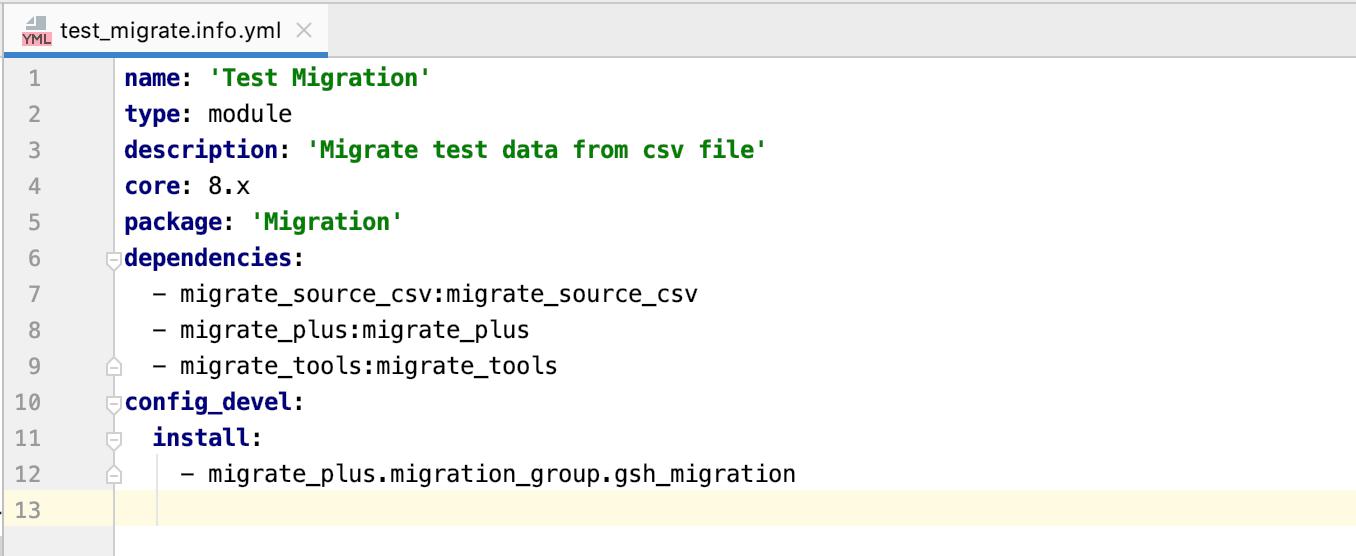The width and height of the screenshot is (1356, 556).
Task: Click line number 6 in the gutter
Action: 35,258
